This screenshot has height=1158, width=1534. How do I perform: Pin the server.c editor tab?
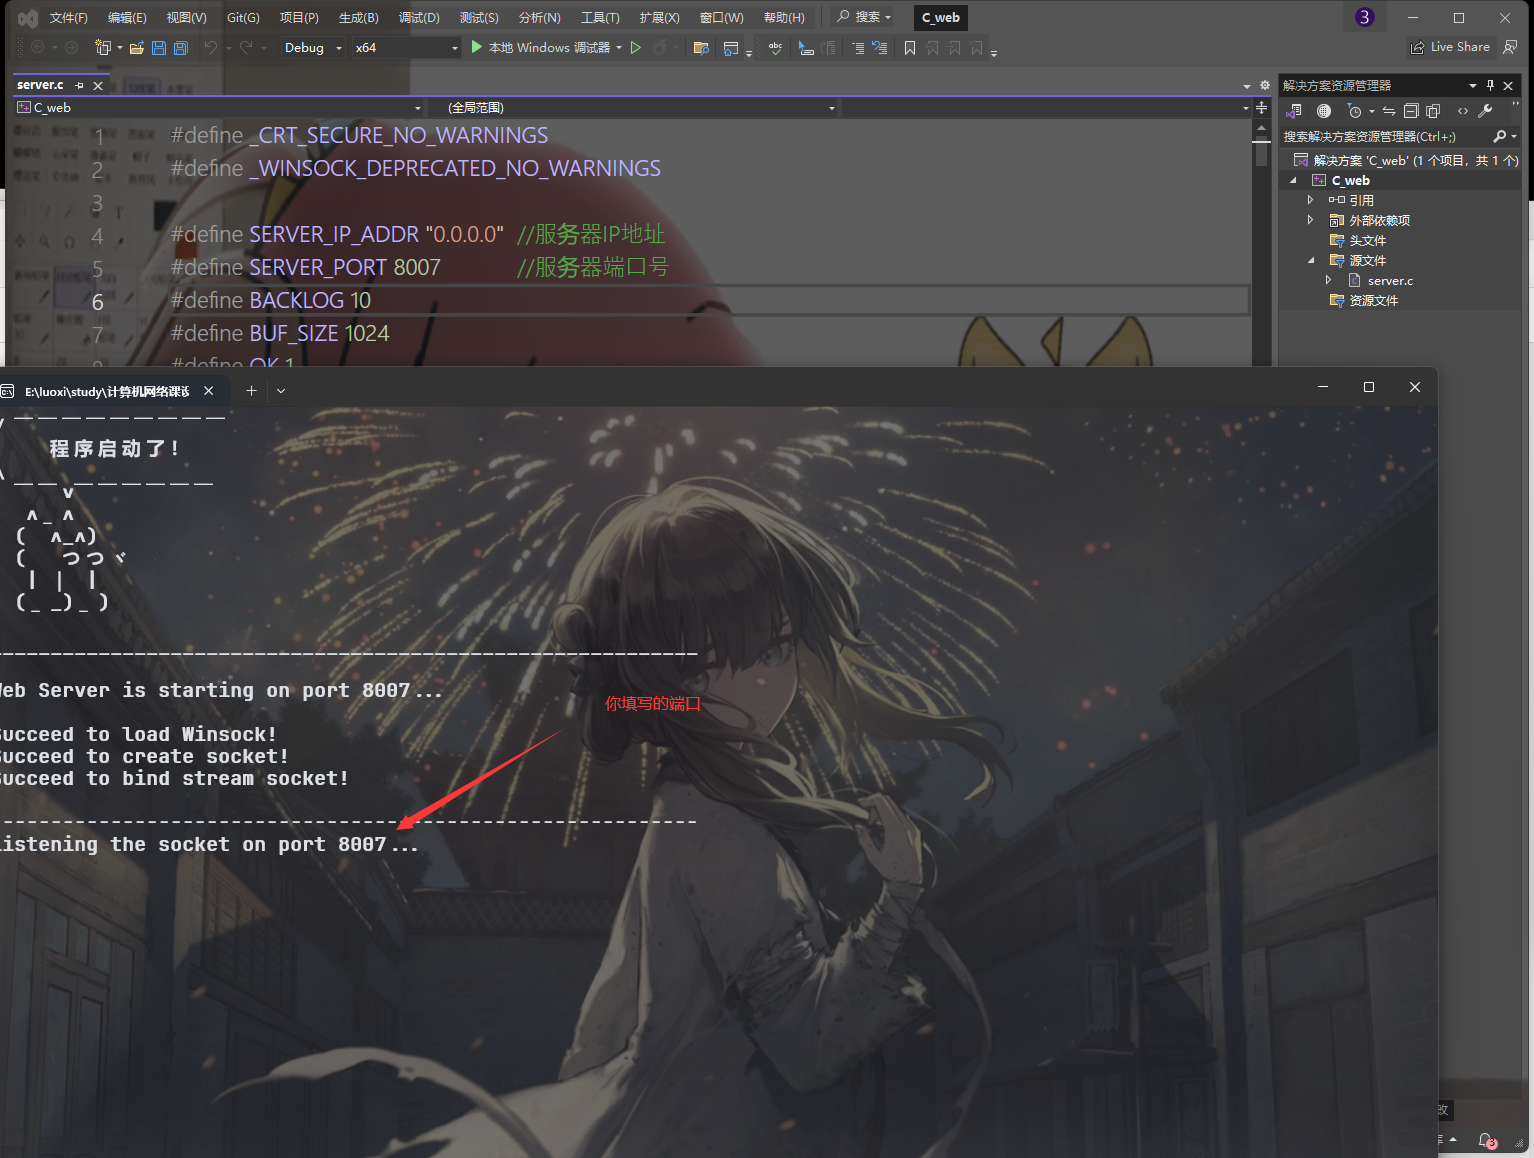tap(80, 85)
